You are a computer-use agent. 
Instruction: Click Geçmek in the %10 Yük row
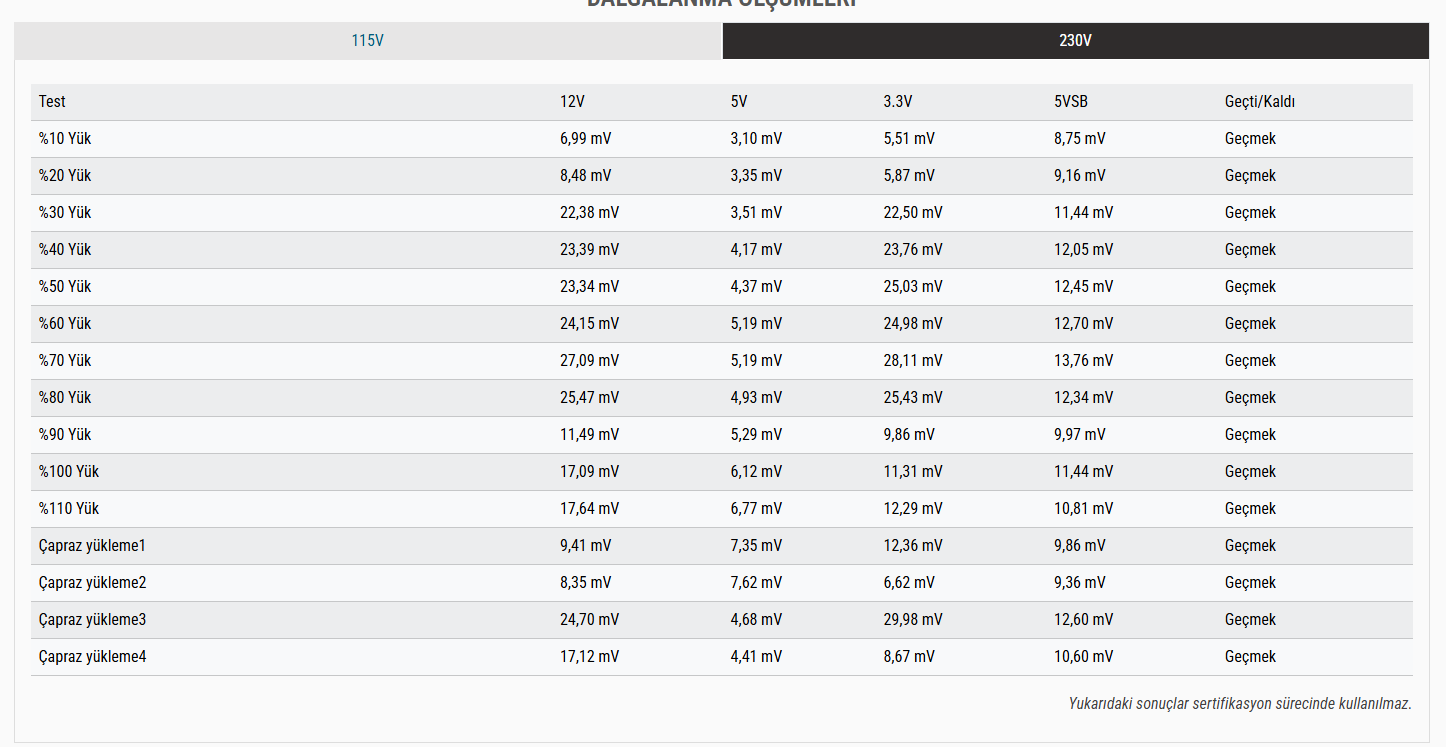(x=1251, y=139)
